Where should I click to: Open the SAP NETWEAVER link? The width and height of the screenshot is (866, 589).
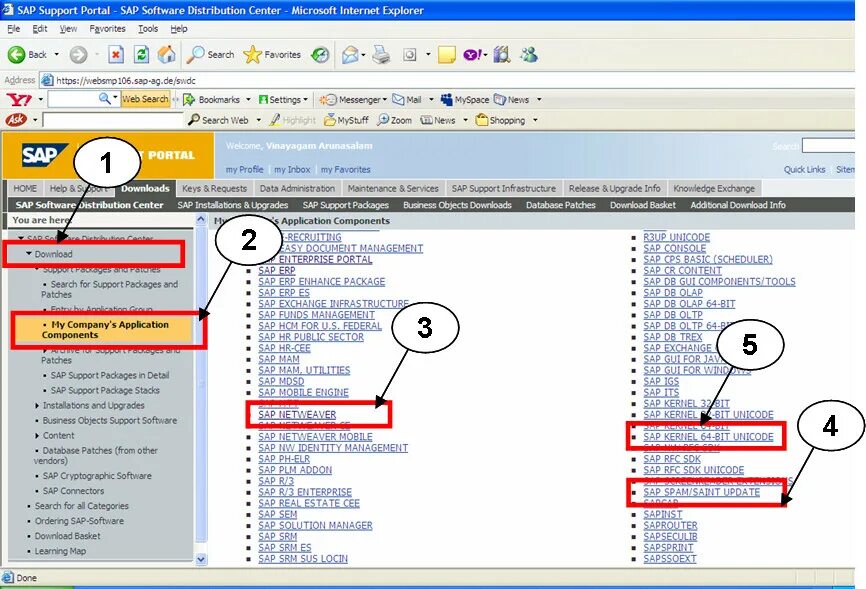[297, 414]
